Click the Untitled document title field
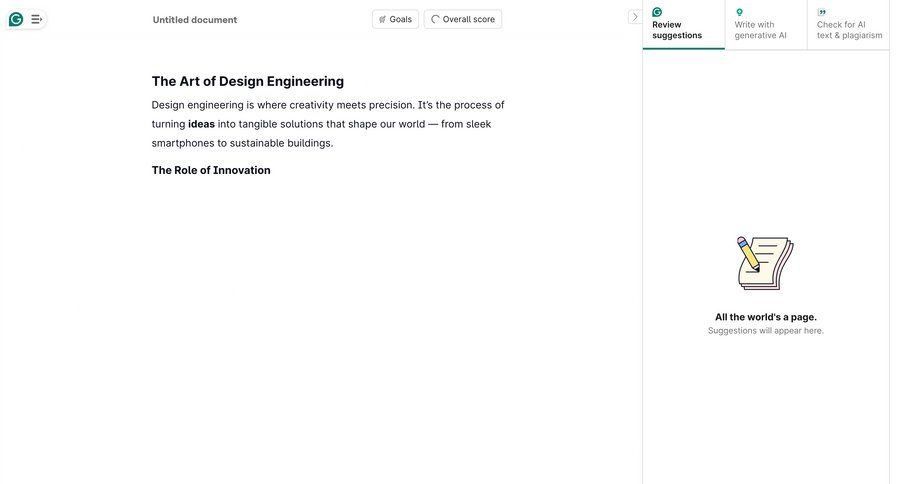Image resolution: width=900 pixels, height=484 pixels. 195,20
